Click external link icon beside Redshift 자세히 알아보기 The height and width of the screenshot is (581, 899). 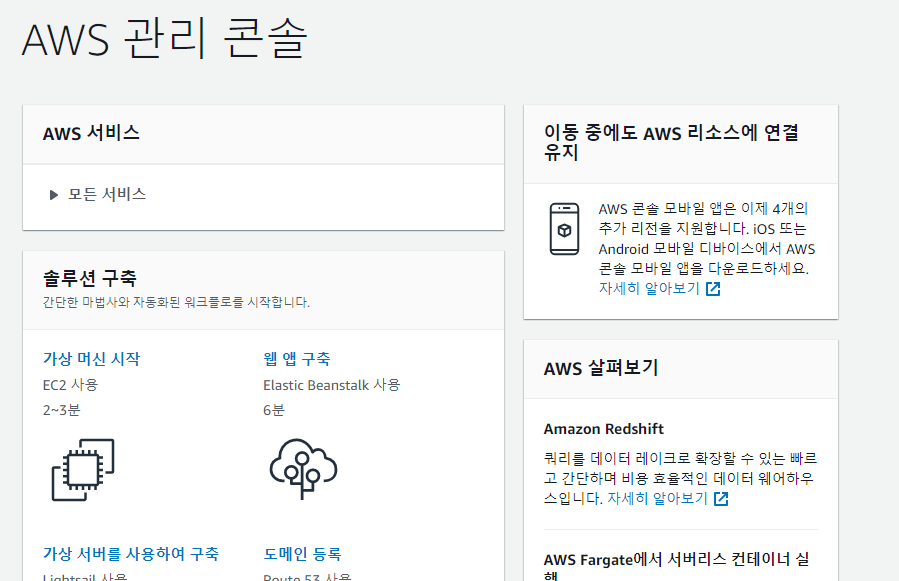pos(721,499)
